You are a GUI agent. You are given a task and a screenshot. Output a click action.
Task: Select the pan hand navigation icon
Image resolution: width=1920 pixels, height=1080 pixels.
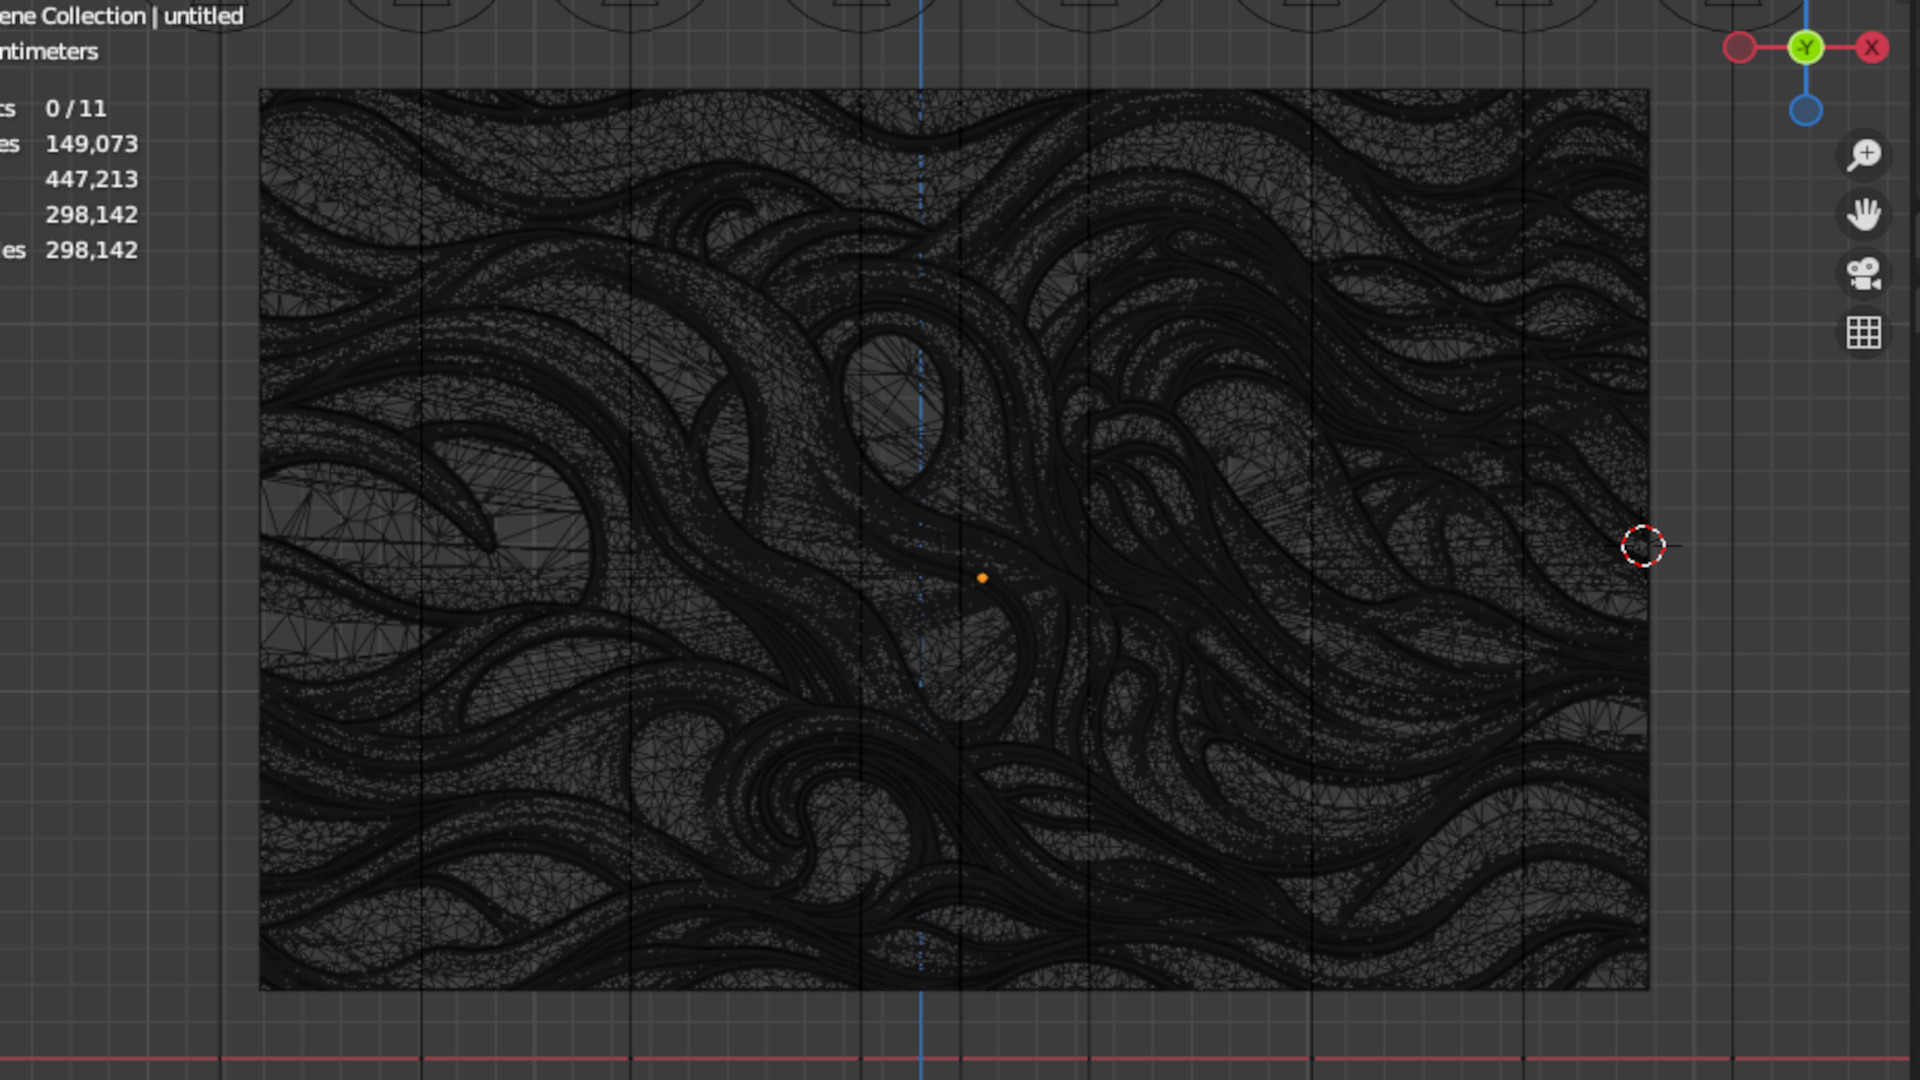[1864, 214]
